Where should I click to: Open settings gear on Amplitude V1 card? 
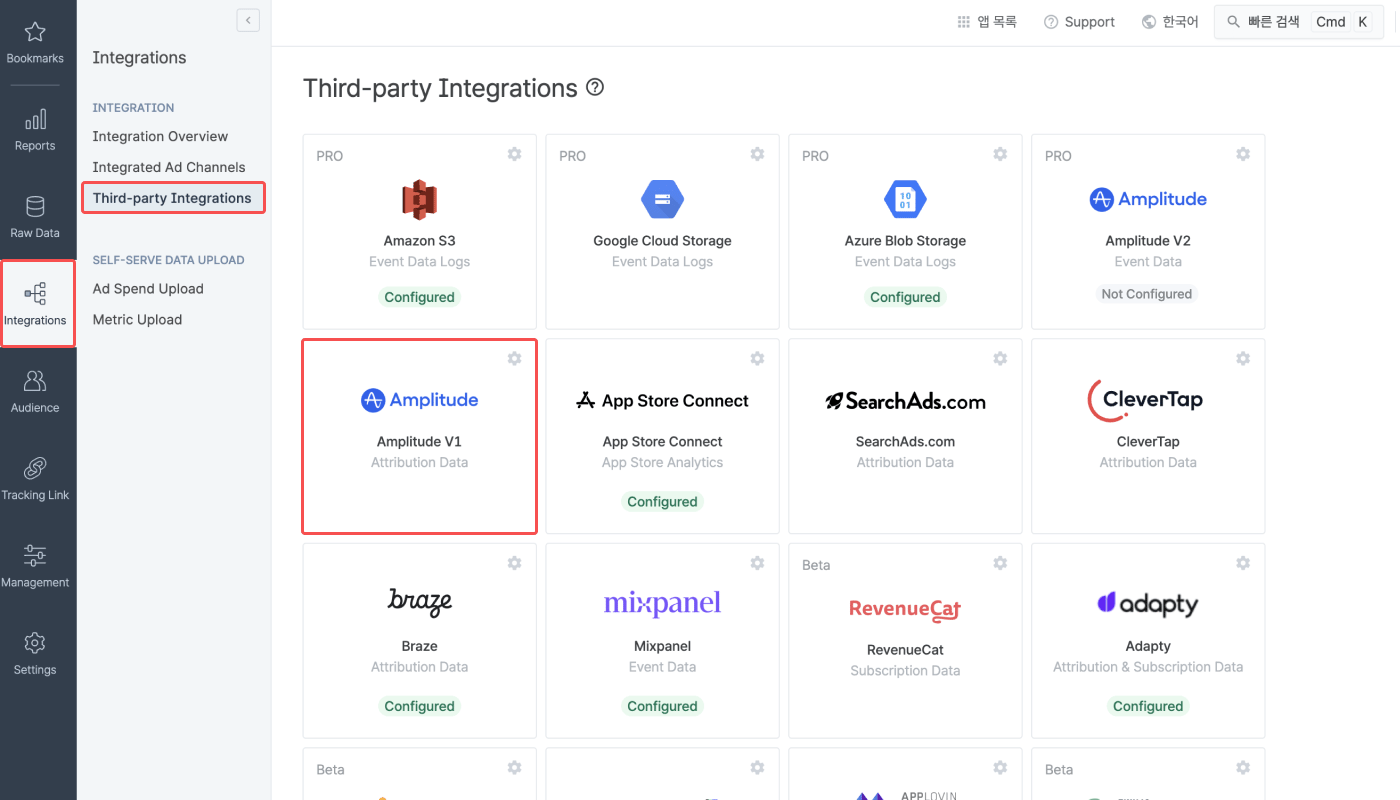(514, 358)
